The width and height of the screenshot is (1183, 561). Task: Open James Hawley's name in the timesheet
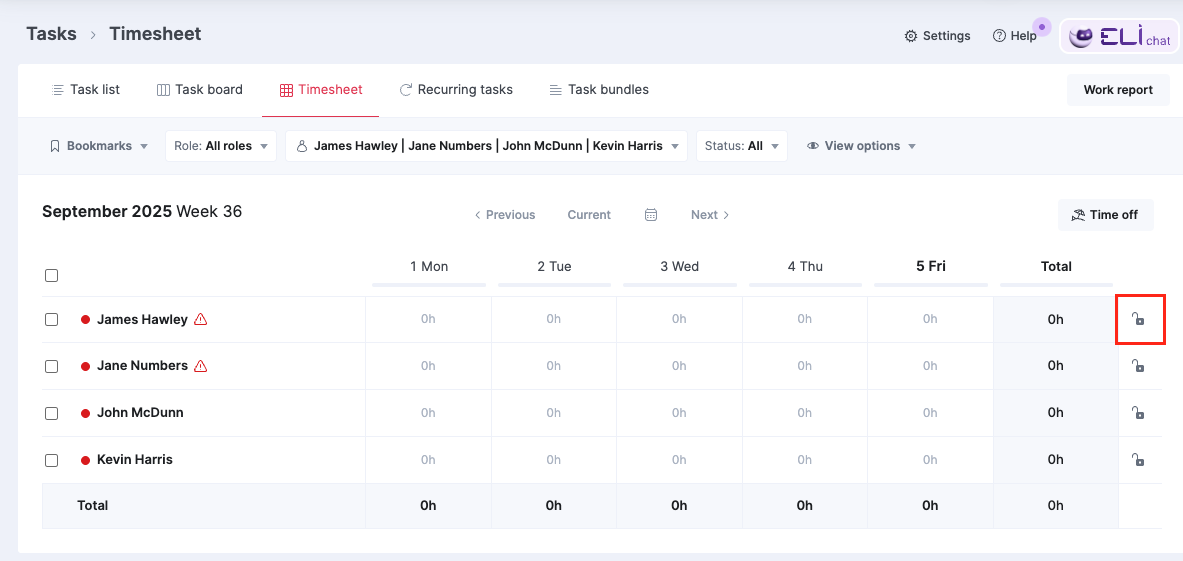pyautogui.click(x=142, y=320)
